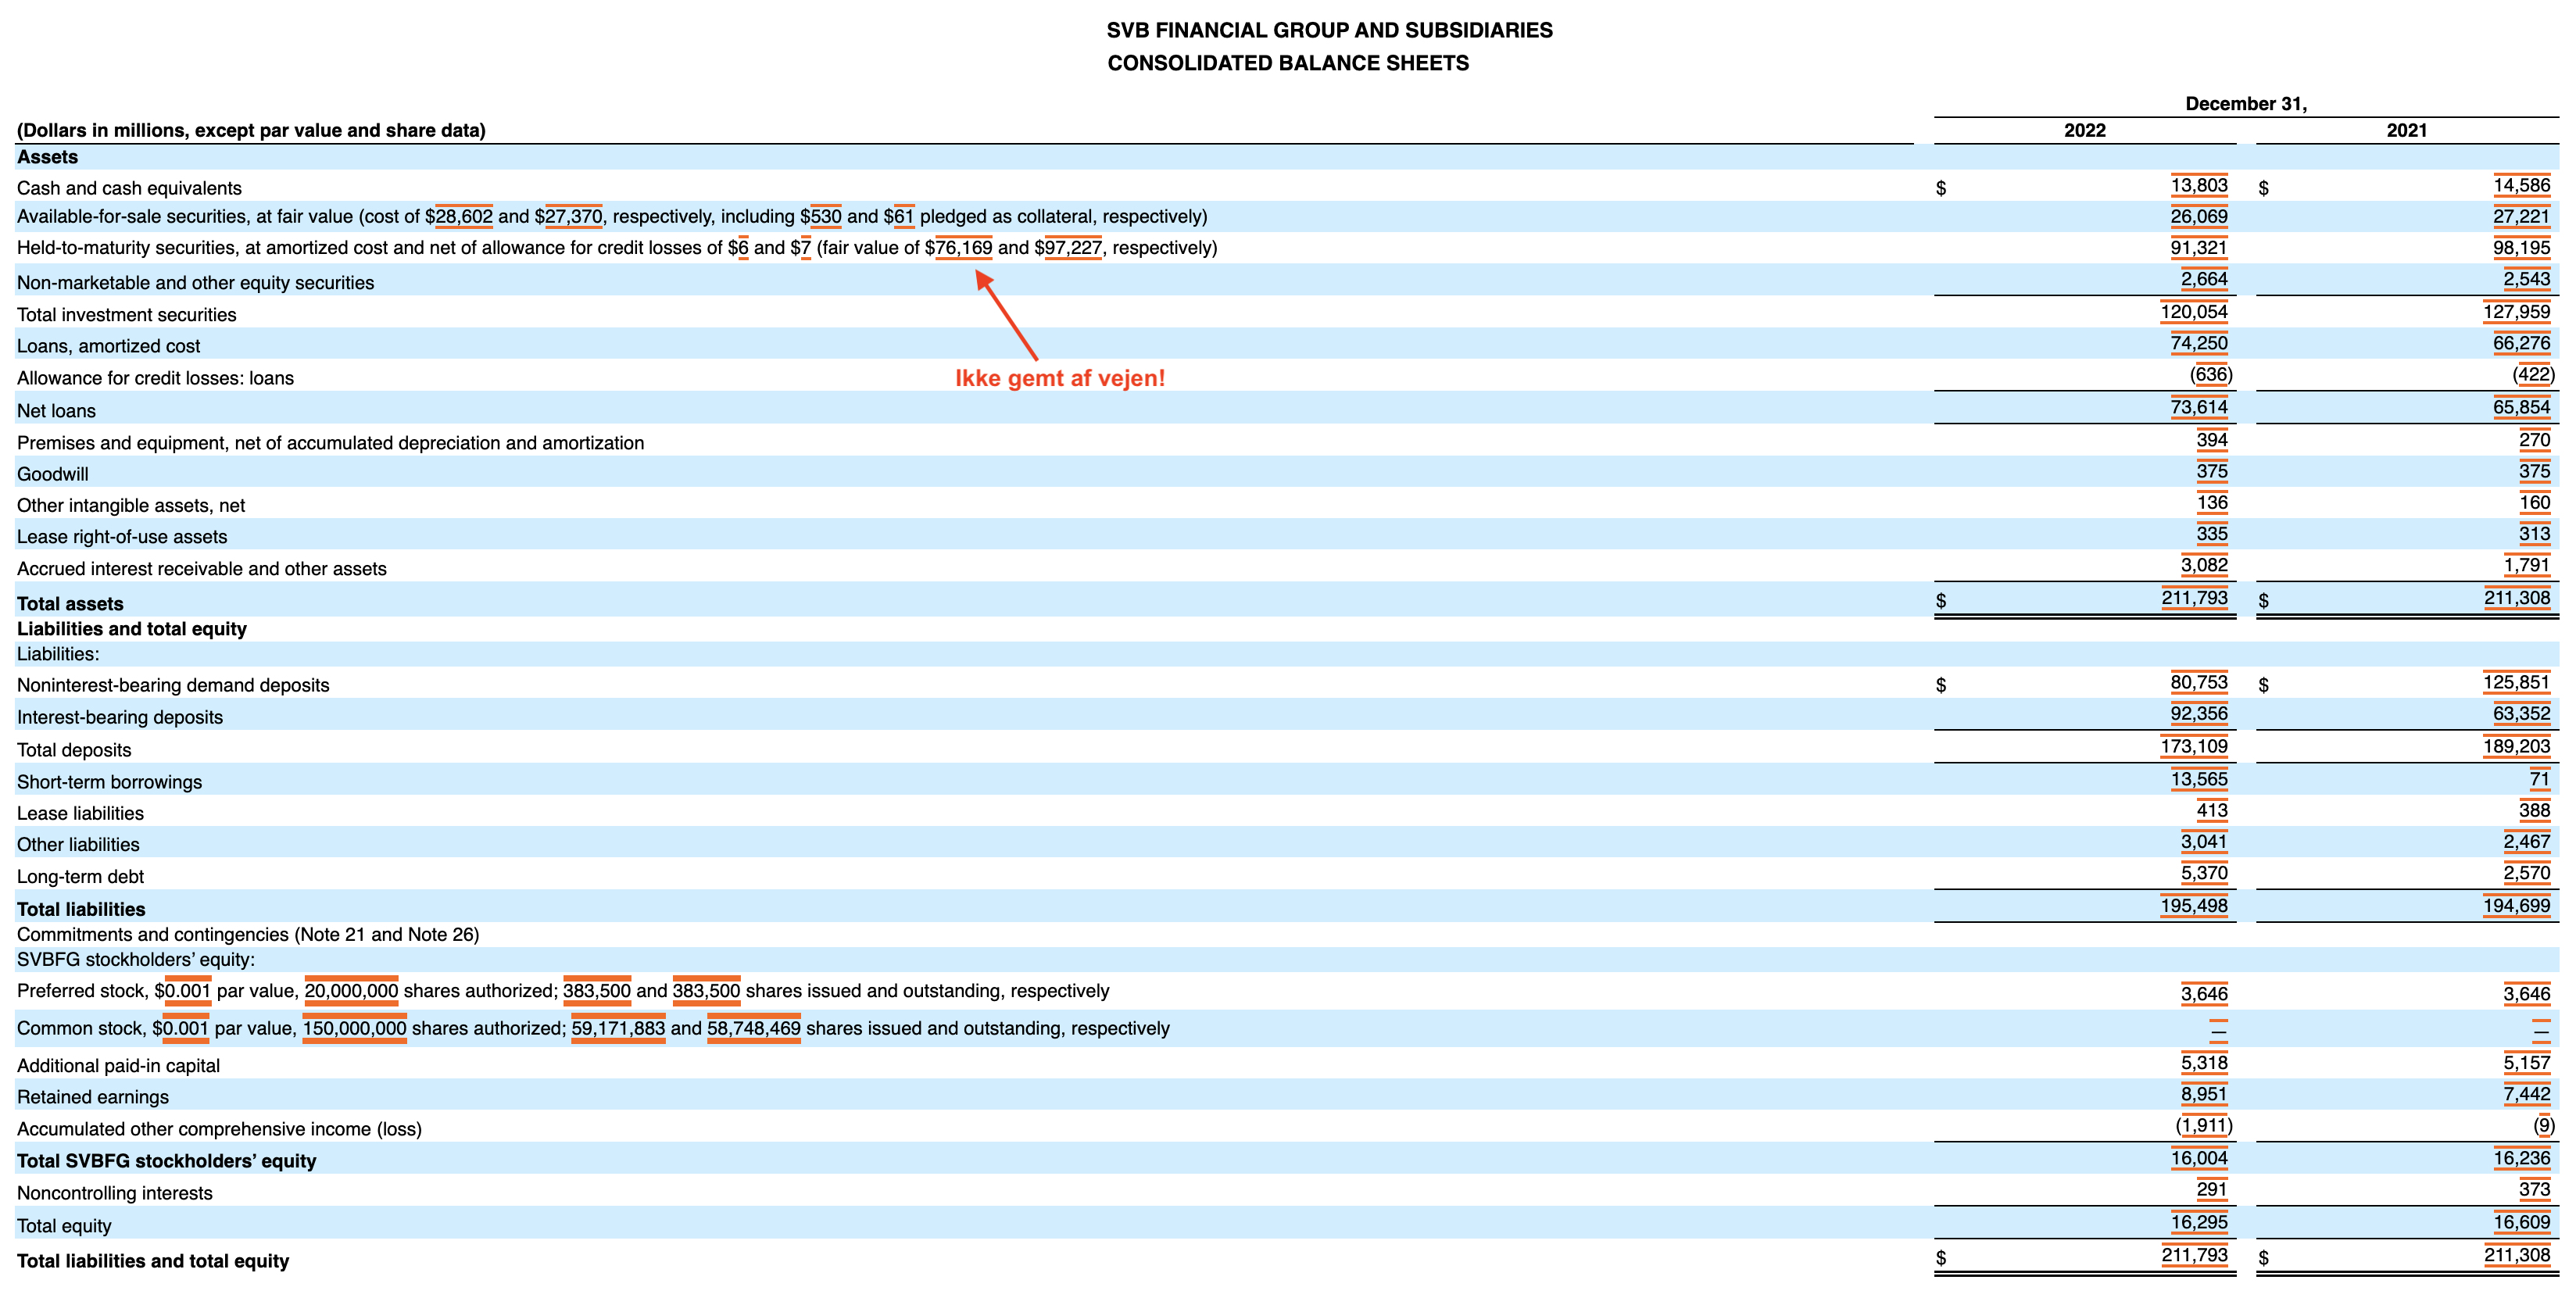Select the 2021 short-term borrowings value 71
The image size is (2576, 1305).
click(x=2540, y=780)
